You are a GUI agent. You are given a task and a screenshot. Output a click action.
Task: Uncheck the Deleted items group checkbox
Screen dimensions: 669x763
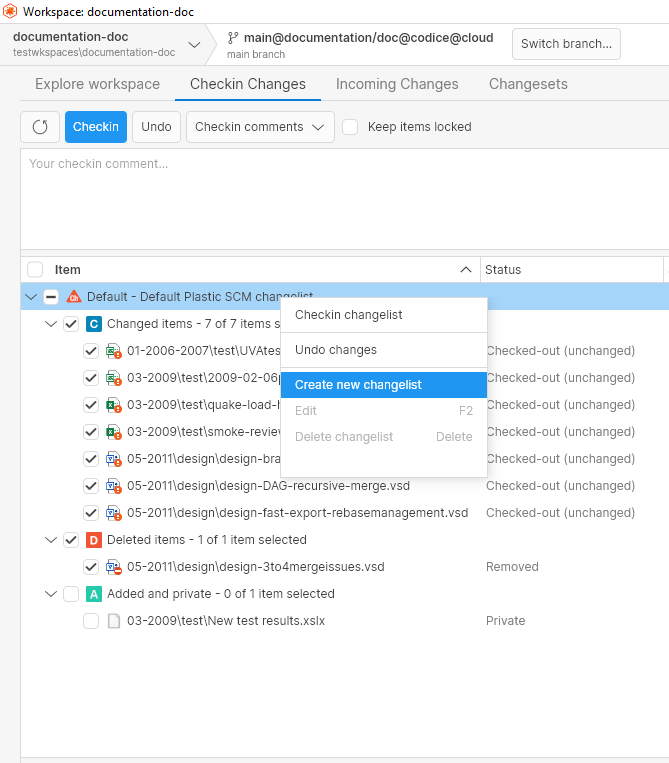pyautogui.click(x=71, y=540)
